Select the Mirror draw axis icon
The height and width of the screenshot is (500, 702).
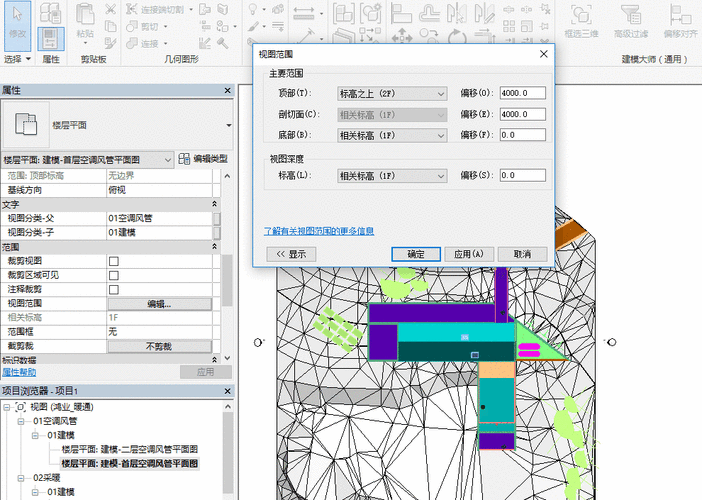484,13
